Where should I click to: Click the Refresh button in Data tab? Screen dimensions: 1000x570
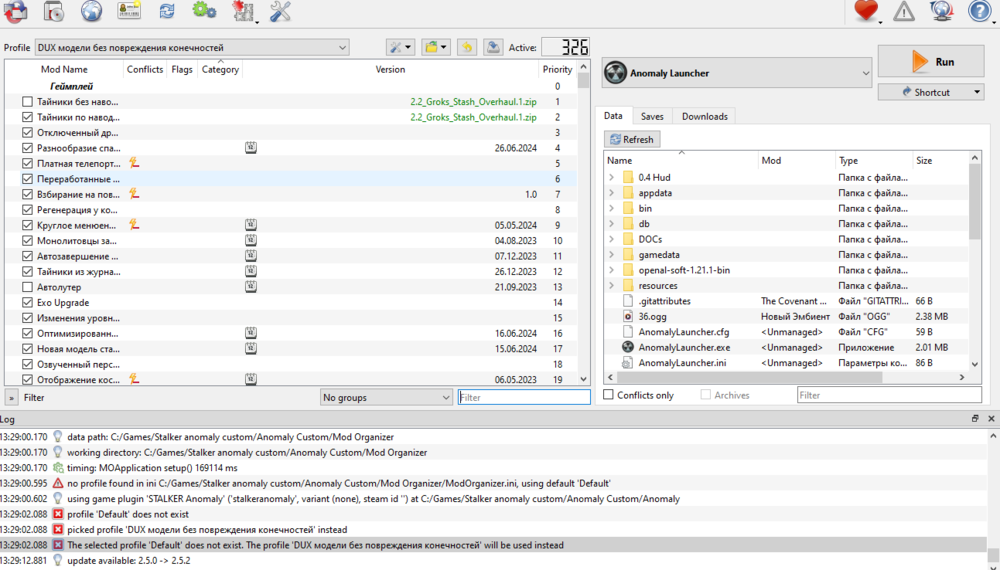click(x=631, y=140)
